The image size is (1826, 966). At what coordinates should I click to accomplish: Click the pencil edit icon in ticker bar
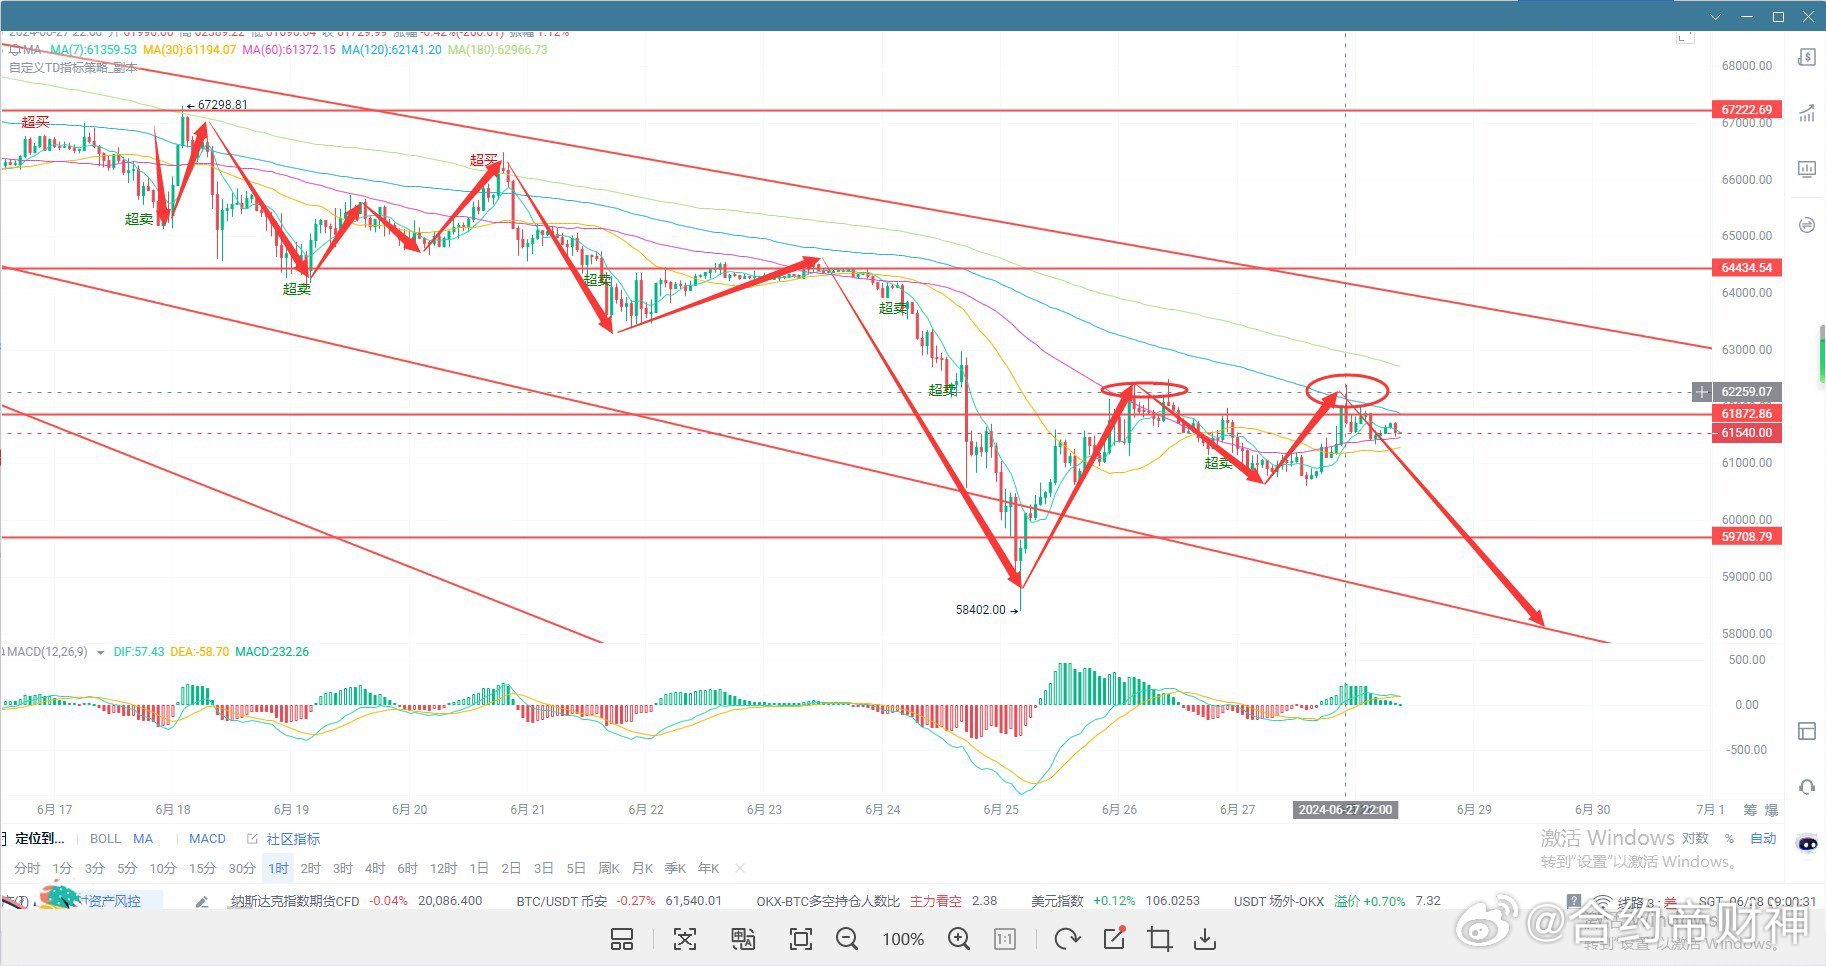point(202,901)
